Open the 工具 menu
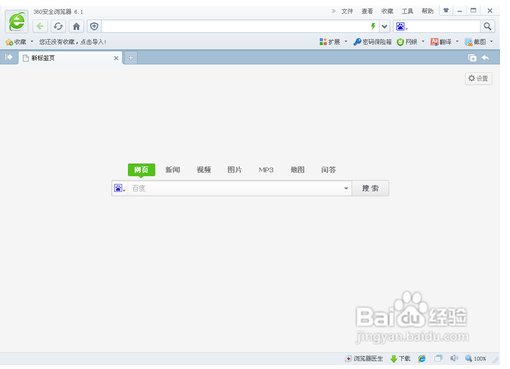This screenshot has width=510, height=369. tap(407, 11)
